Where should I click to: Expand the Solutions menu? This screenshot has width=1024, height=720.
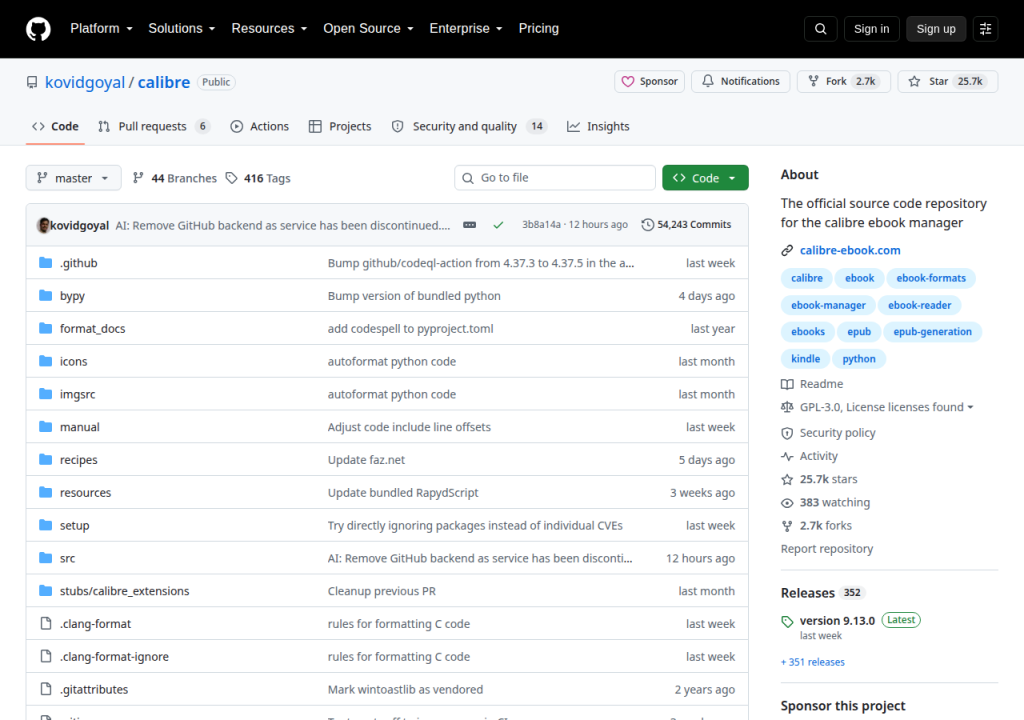(182, 29)
